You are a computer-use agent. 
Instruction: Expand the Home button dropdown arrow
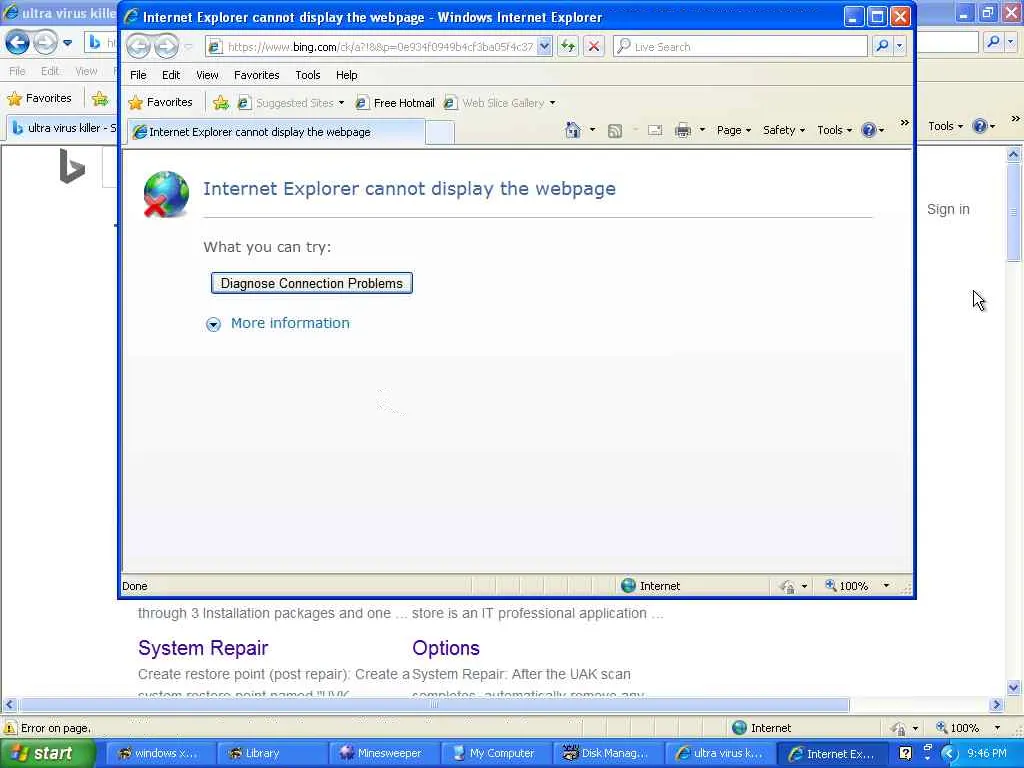pos(592,130)
